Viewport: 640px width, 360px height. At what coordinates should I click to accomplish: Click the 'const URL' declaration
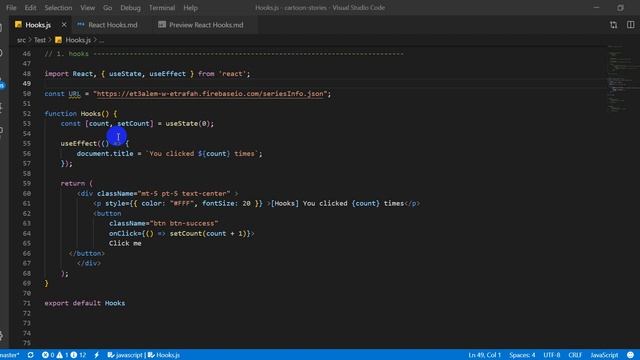pos(62,94)
